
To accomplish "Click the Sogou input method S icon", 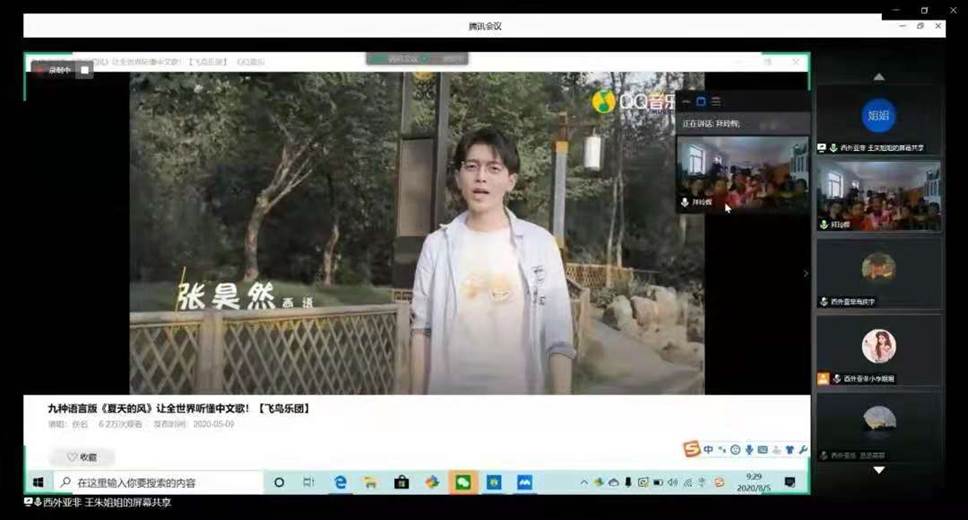I will click(691, 450).
